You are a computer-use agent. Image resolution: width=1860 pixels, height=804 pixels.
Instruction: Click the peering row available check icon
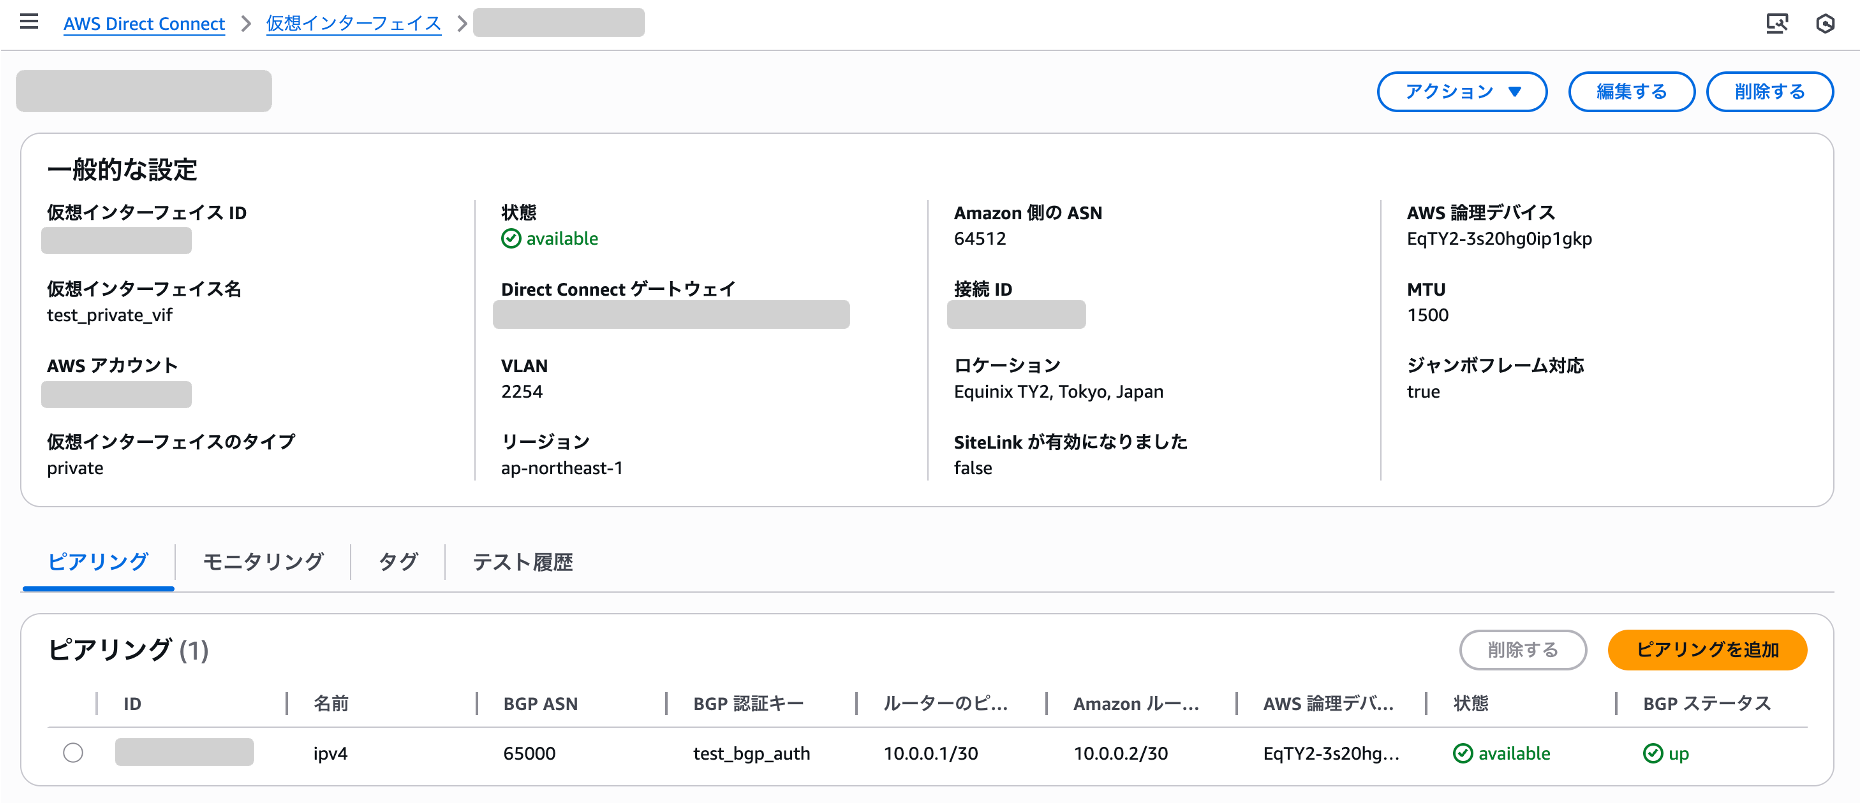click(1463, 753)
